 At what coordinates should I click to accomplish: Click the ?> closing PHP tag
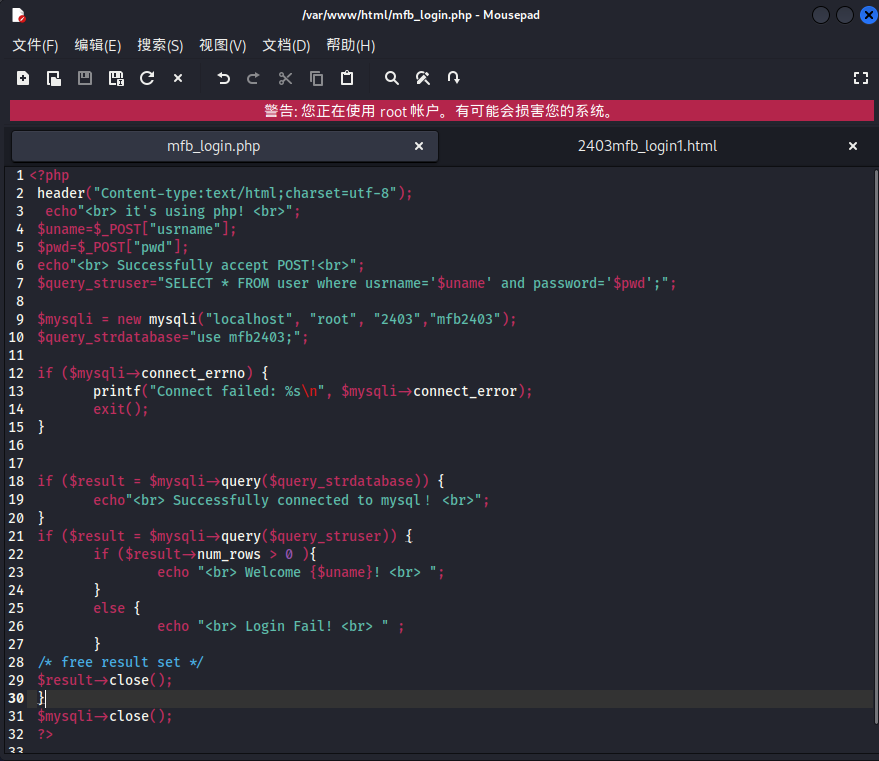(45, 734)
